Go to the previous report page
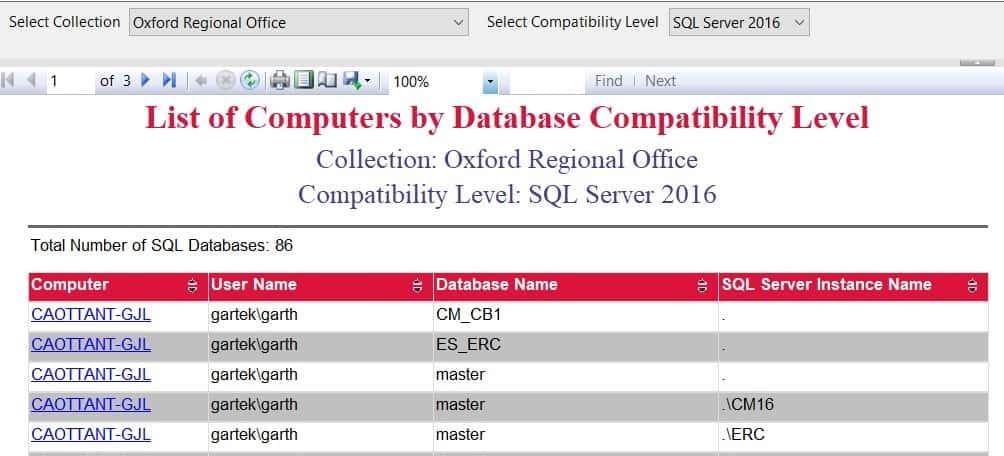 (31, 81)
